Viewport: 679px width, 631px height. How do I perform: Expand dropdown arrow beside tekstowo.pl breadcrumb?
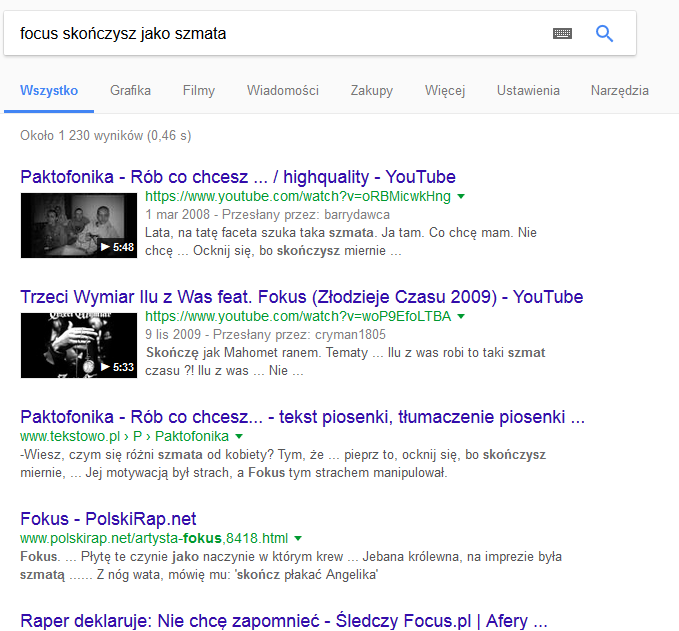pyautogui.click(x=239, y=437)
